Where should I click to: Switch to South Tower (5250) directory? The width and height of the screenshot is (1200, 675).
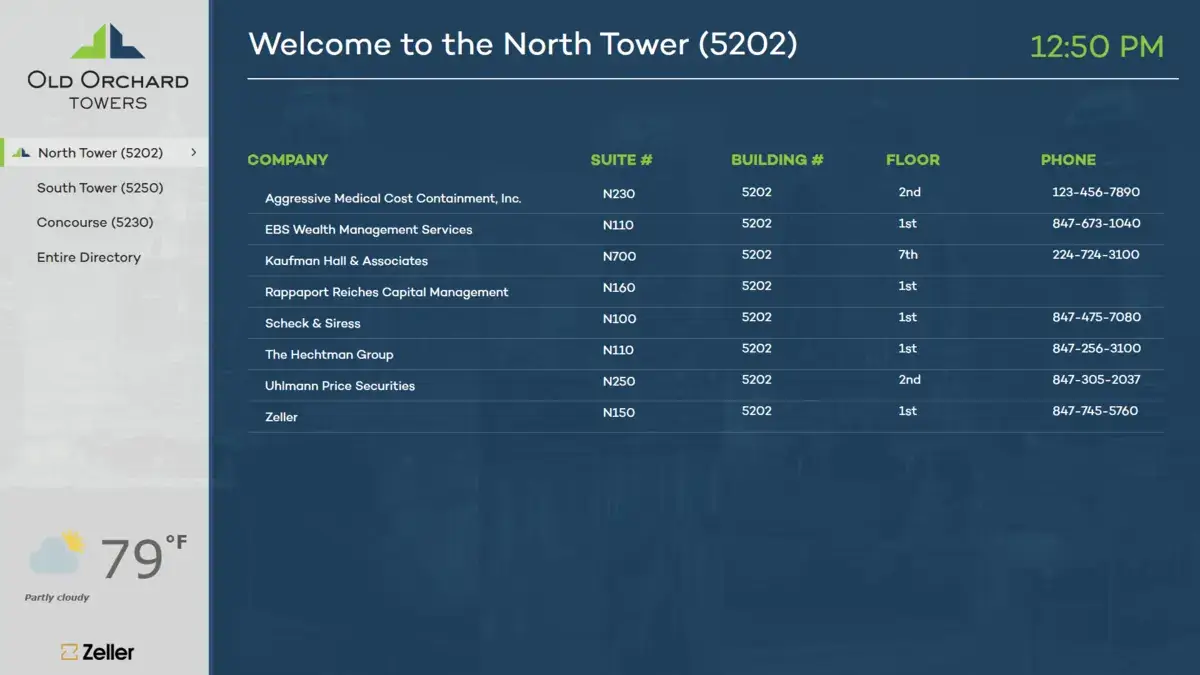click(100, 187)
